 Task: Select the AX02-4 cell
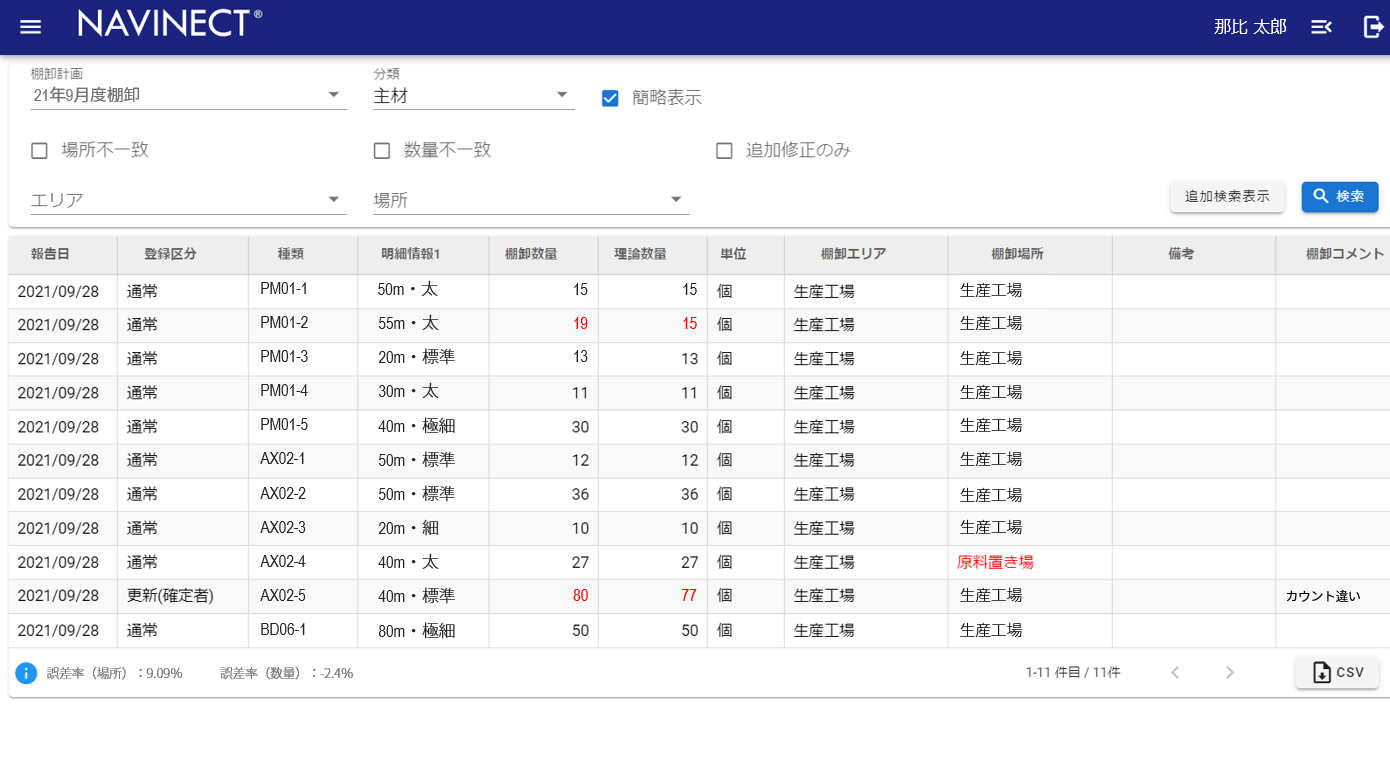(x=303, y=562)
